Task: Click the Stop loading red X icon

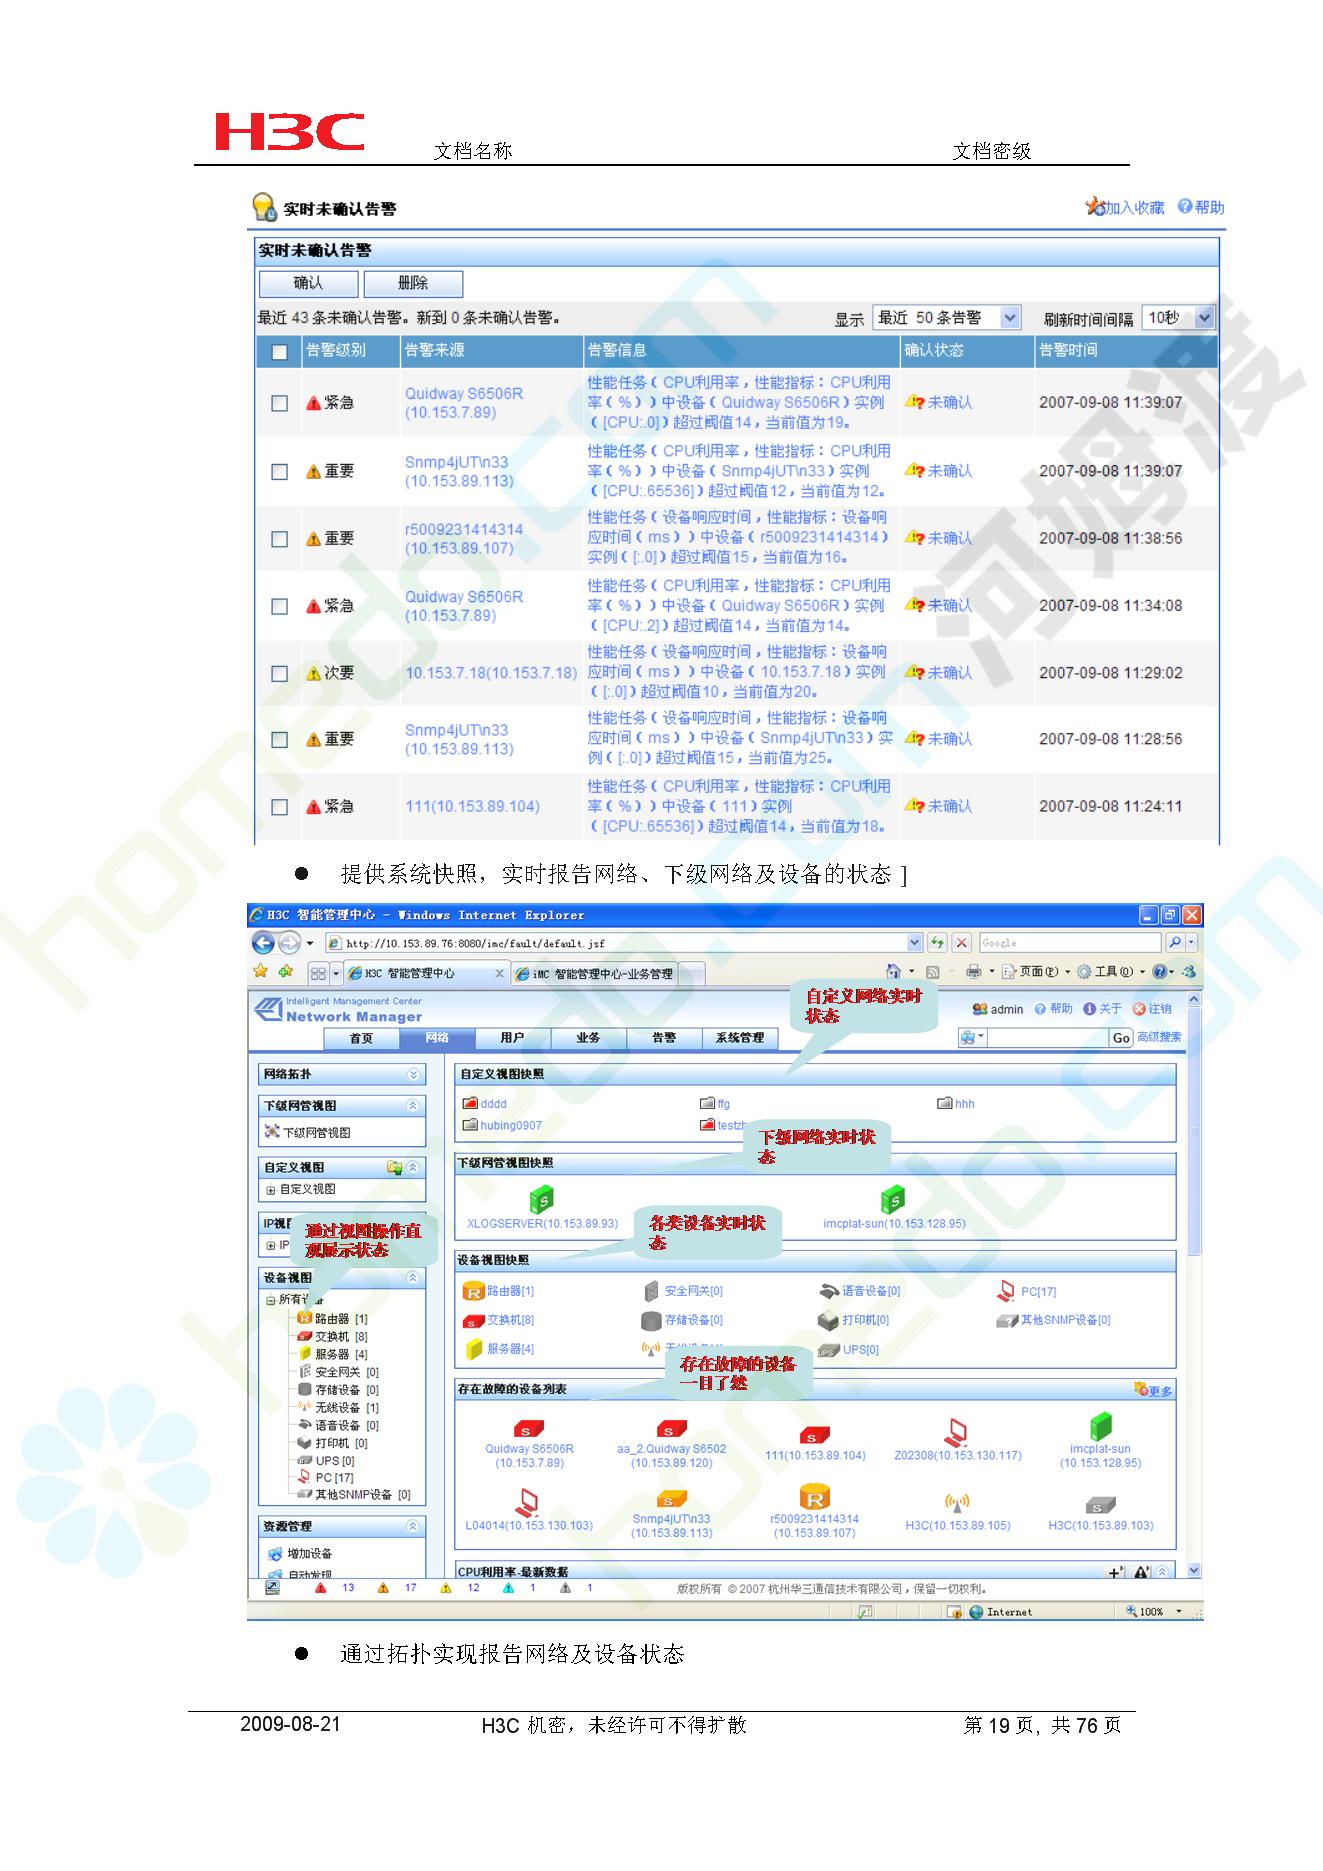Action: [x=961, y=942]
